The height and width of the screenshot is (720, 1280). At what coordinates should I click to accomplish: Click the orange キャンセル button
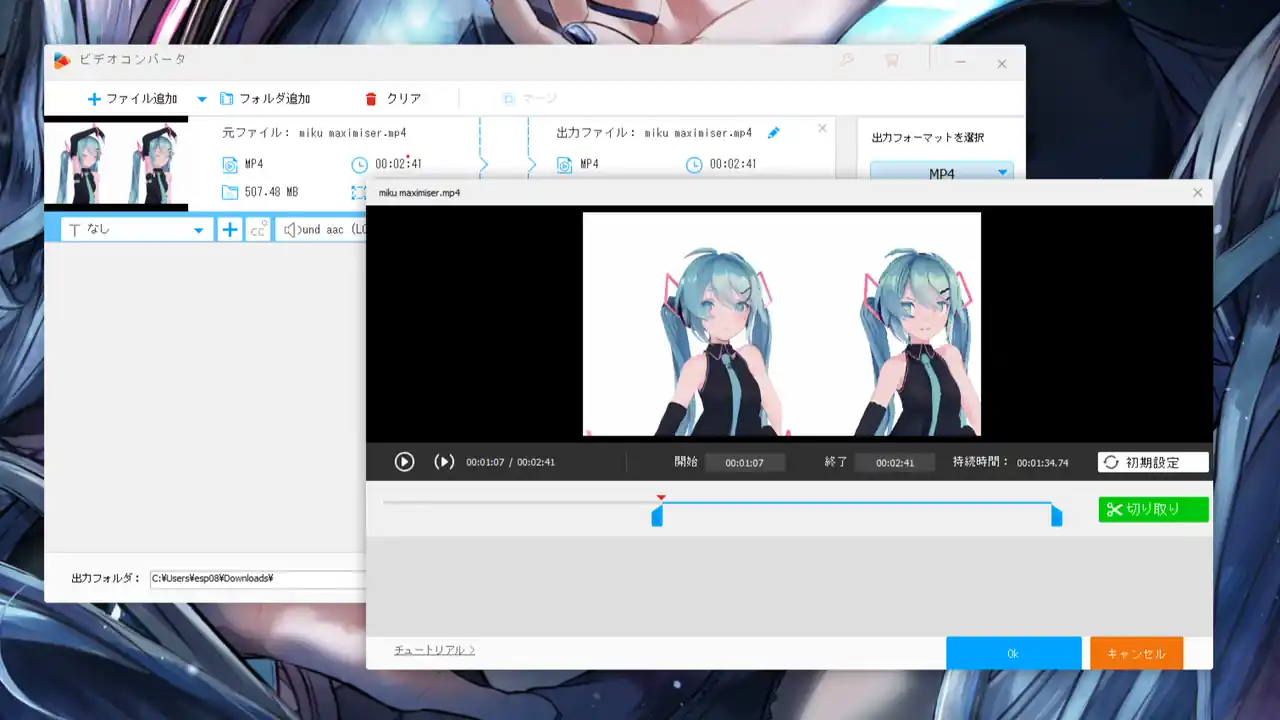pos(1136,653)
